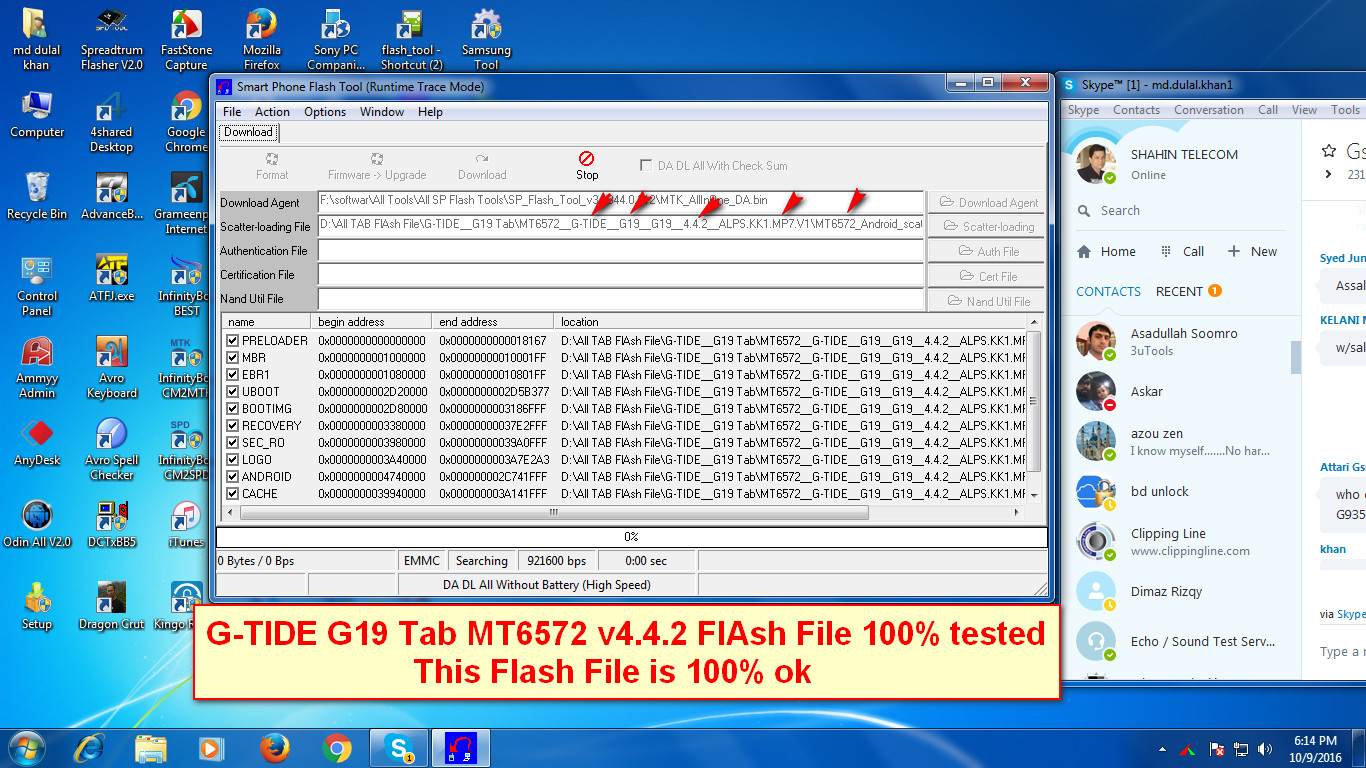This screenshot has height=768, width=1366.
Task: Open Conversation menu in Skype
Action: pos(1209,110)
